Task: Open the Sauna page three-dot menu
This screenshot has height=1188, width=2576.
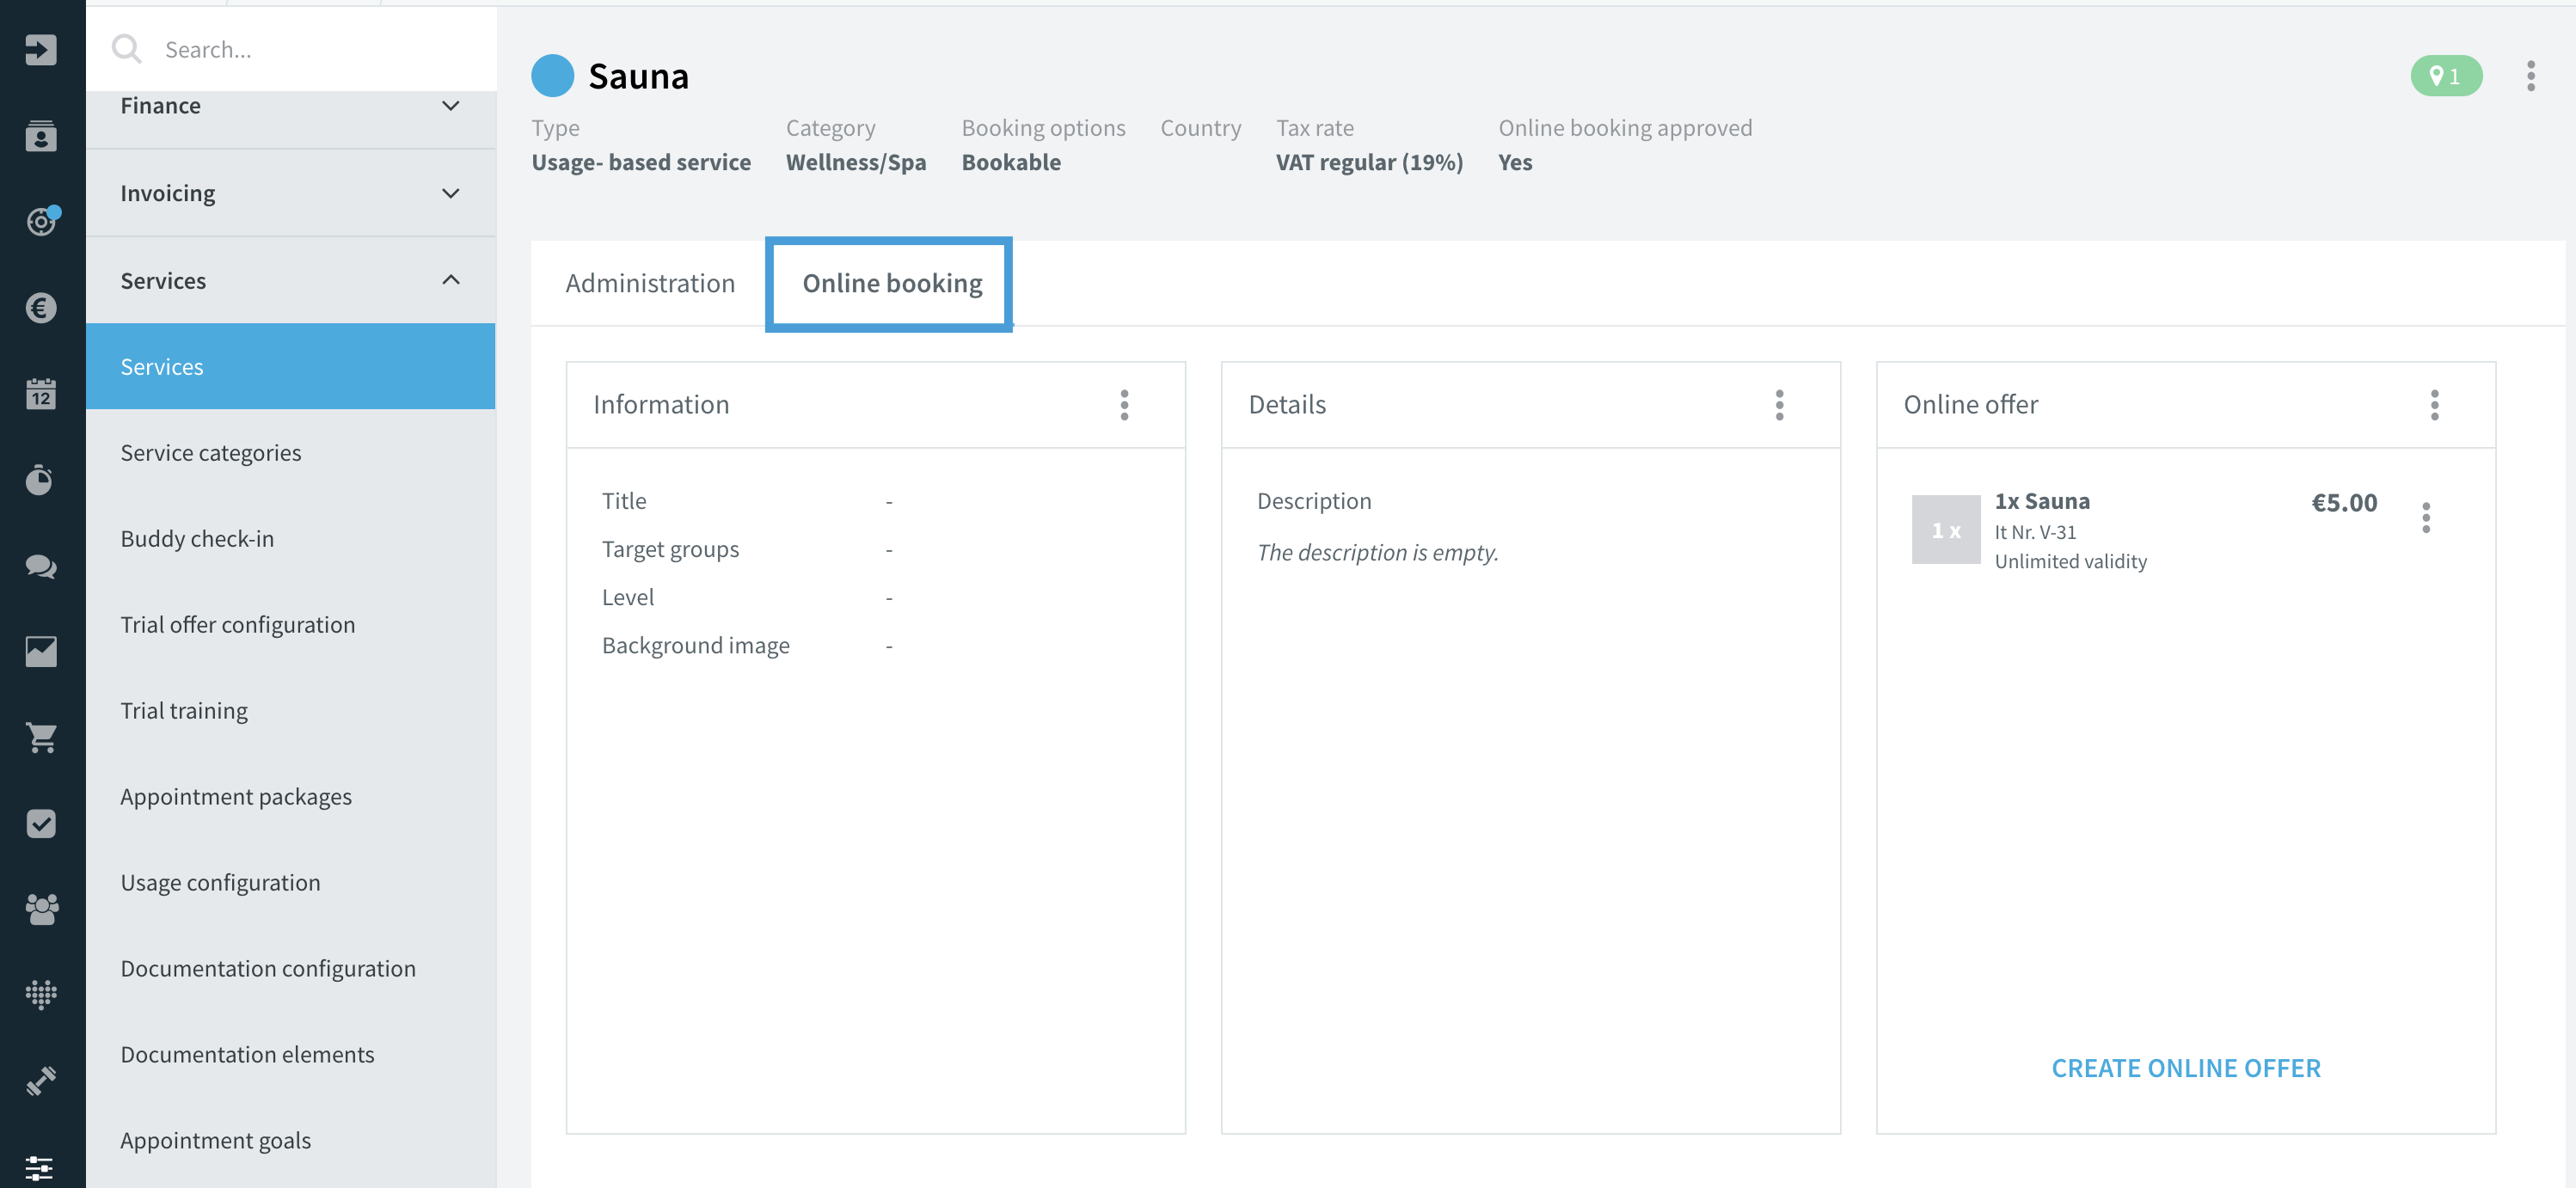Action: pyautogui.click(x=2531, y=76)
